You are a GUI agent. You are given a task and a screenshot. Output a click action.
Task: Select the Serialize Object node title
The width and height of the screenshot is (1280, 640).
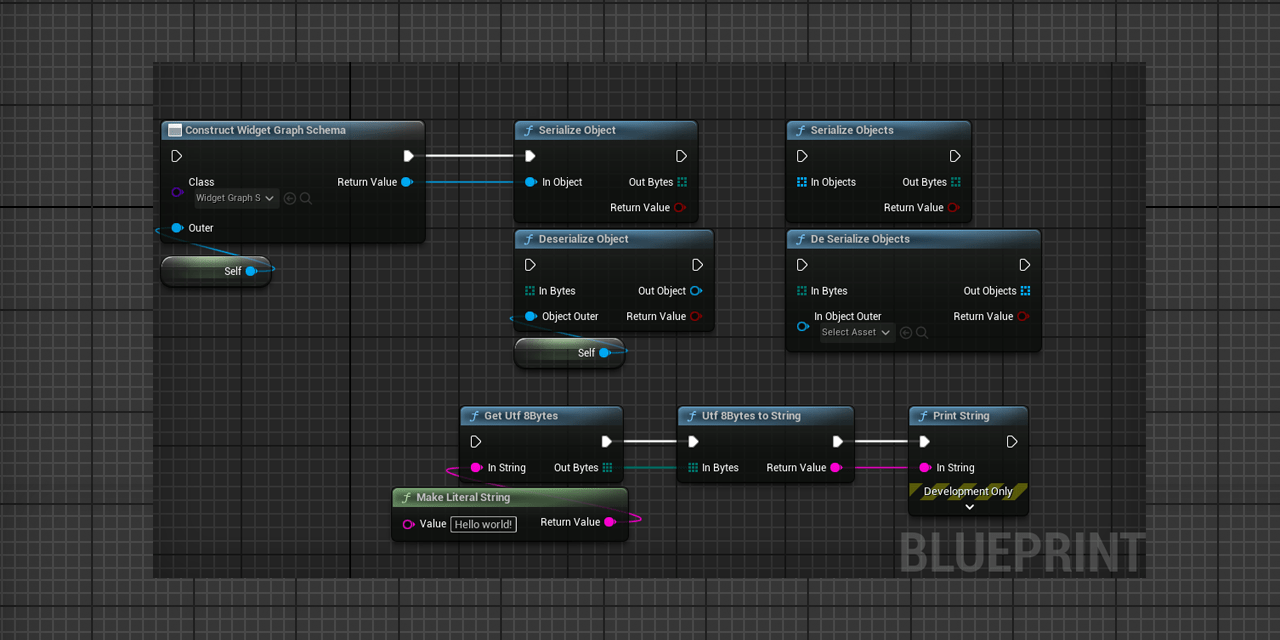click(577, 130)
